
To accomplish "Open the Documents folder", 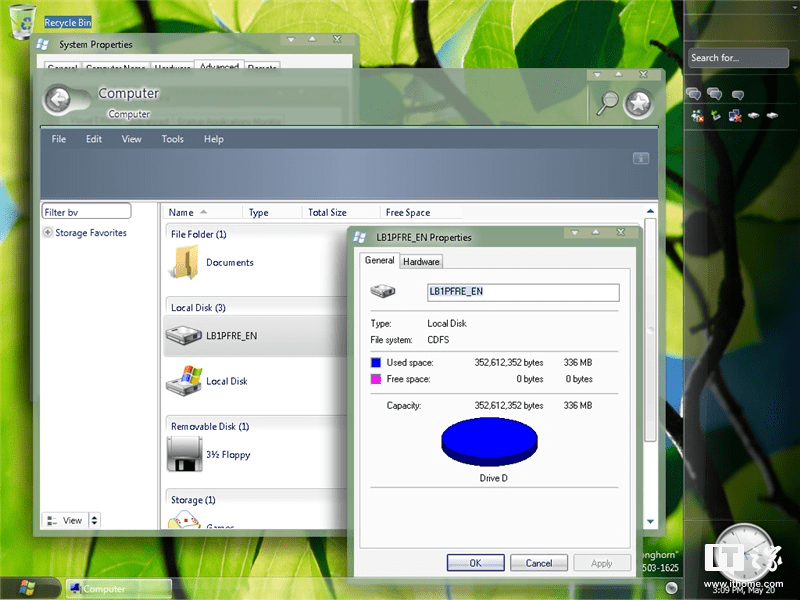I will tap(229, 264).
